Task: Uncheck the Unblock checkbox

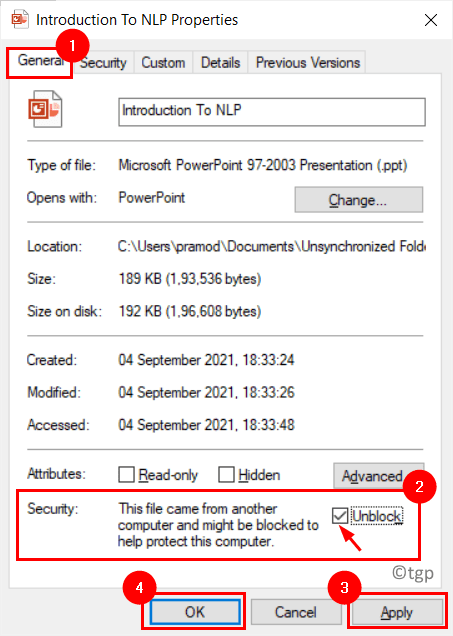Action: click(340, 516)
